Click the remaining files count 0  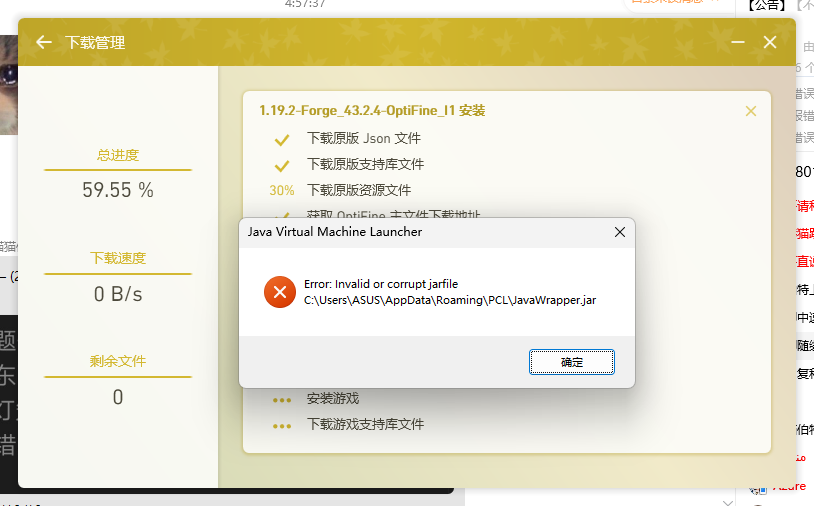[x=118, y=398]
